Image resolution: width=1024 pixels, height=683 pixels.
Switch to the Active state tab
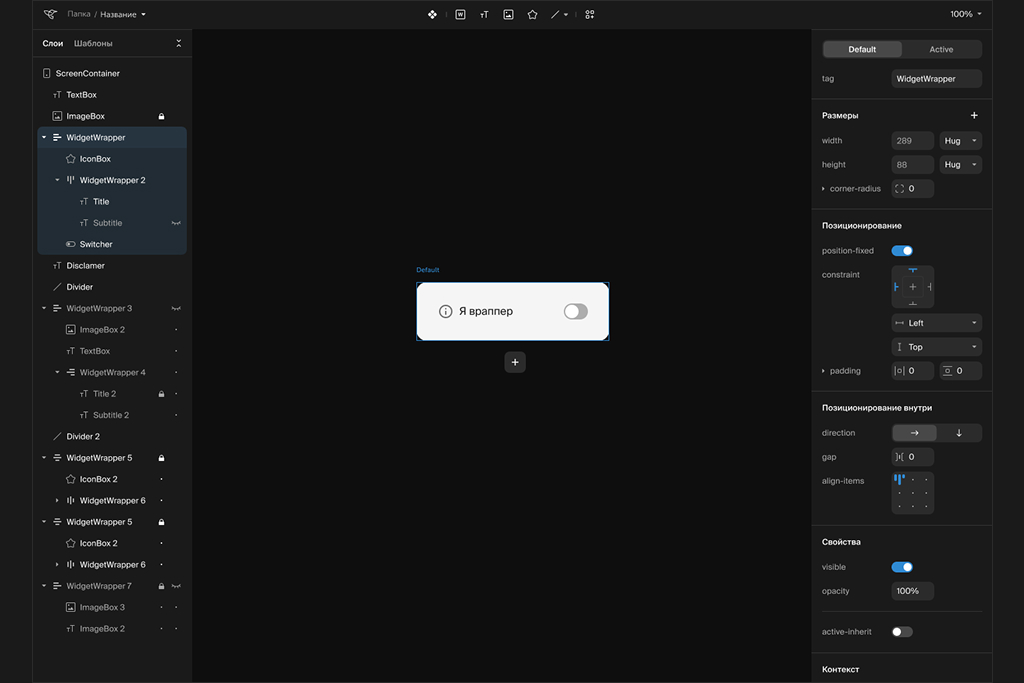click(x=941, y=49)
